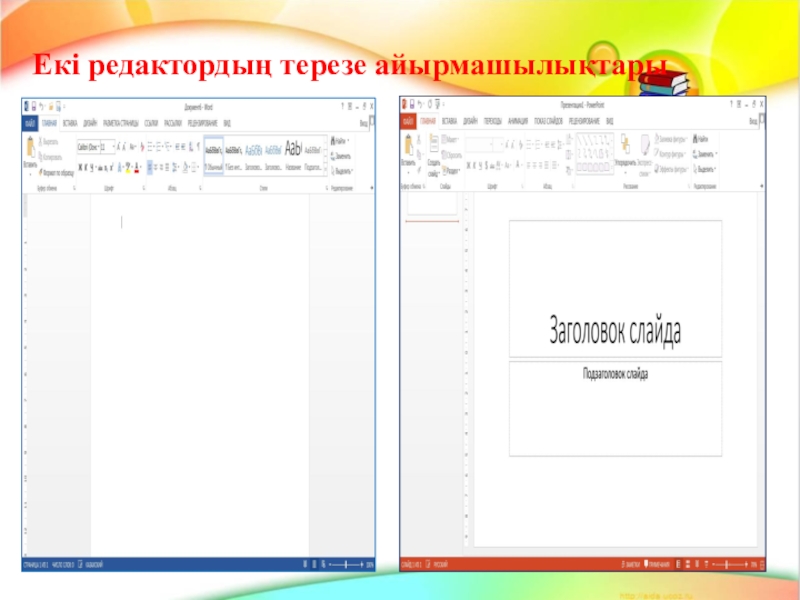Click blank Word document page area

coord(200,376)
